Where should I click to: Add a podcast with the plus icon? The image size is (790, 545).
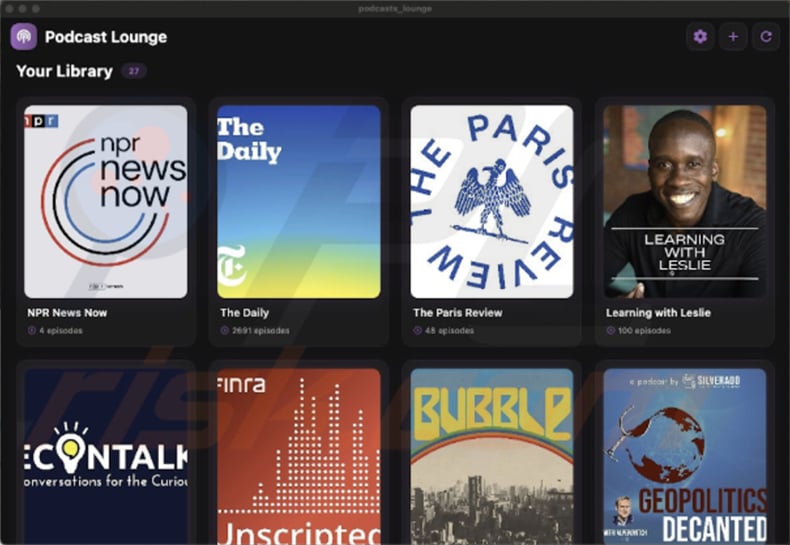point(733,36)
